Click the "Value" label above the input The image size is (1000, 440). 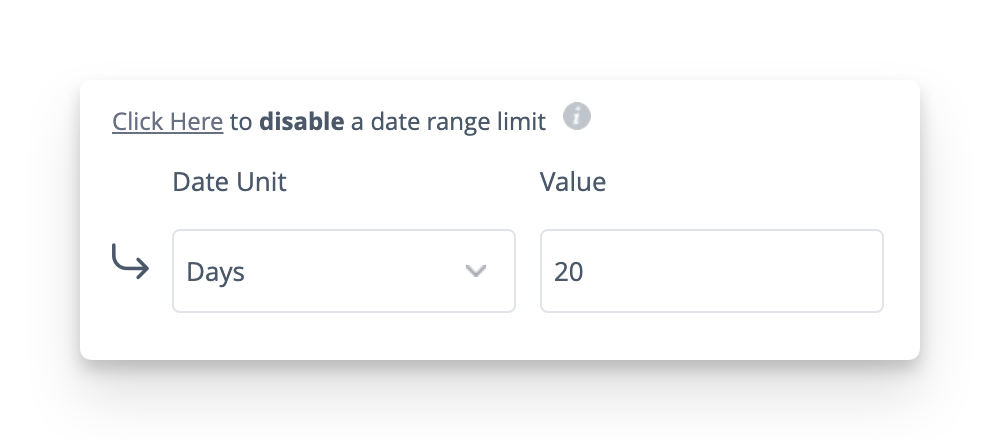[573, 182]
